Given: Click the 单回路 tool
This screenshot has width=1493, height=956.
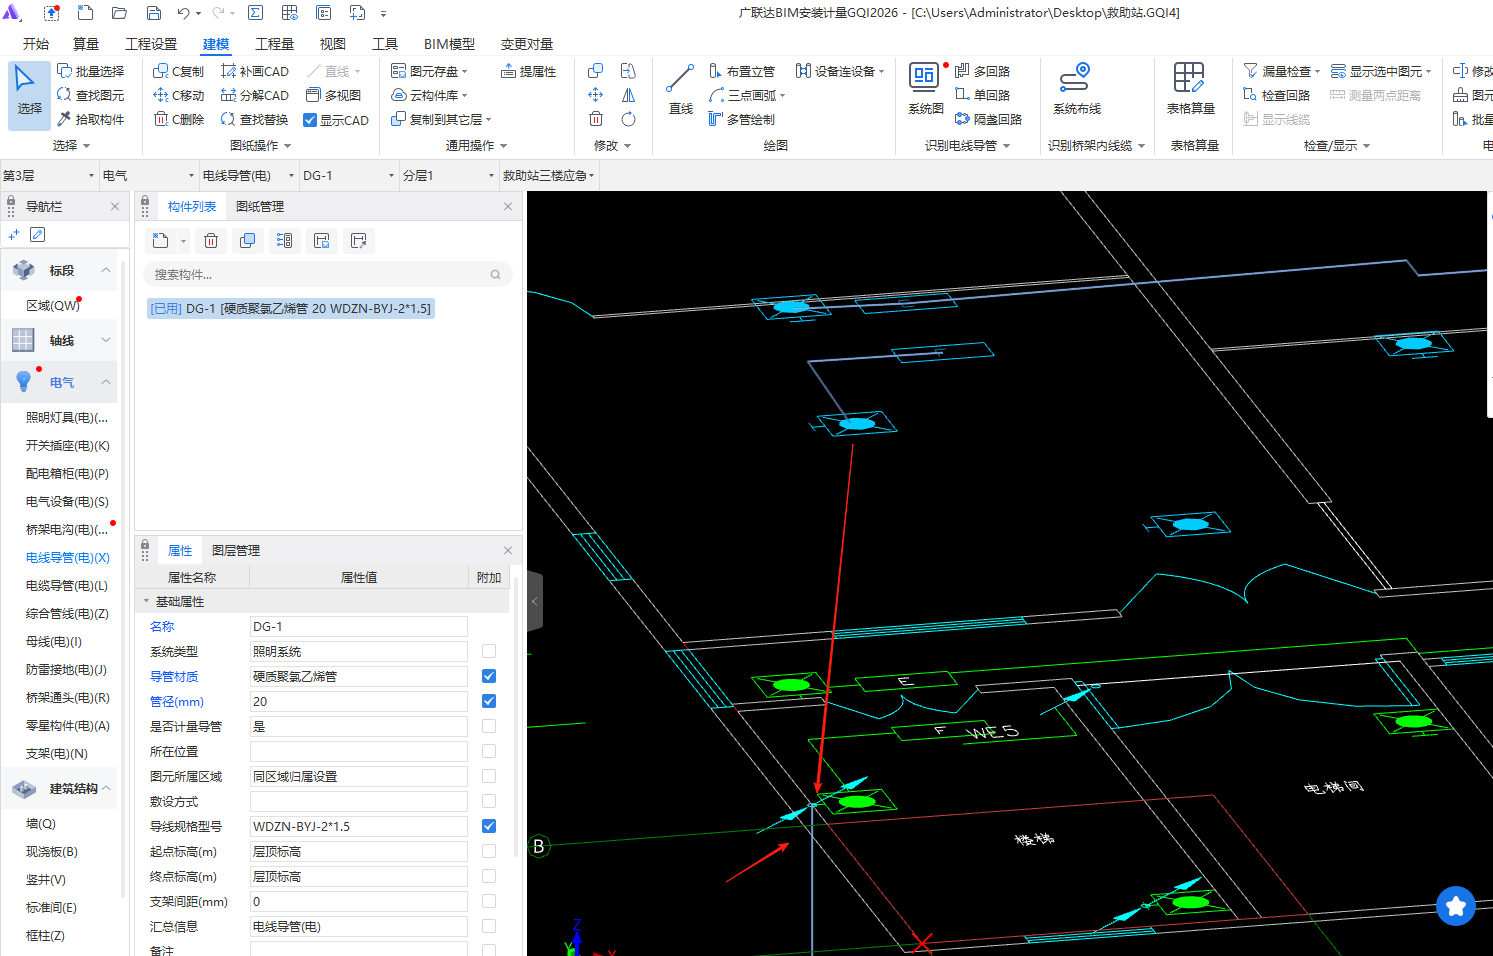Looking at the screenshot, I should [x=983, y=95].
